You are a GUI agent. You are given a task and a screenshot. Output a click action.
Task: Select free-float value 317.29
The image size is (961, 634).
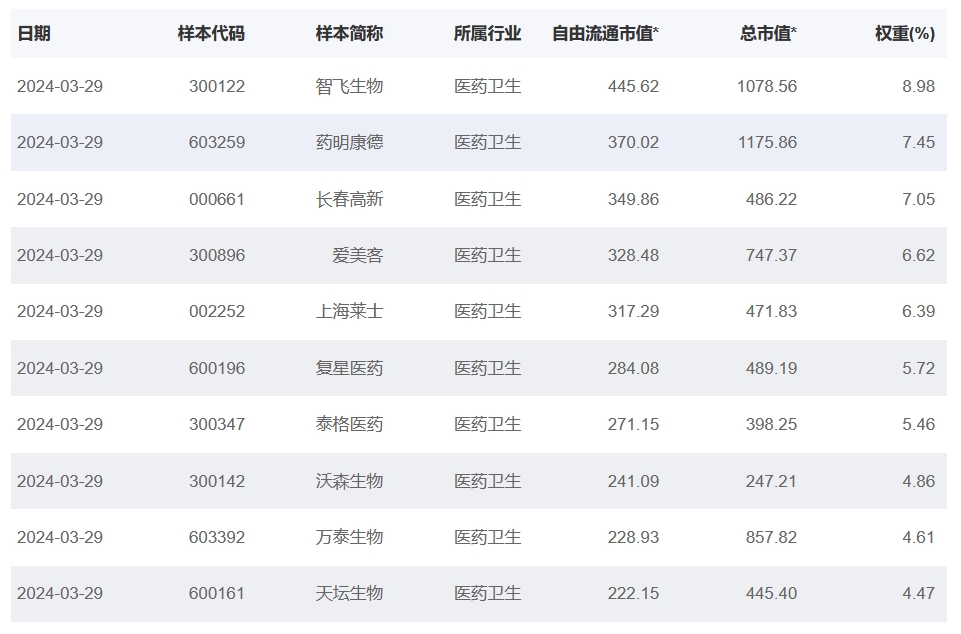click(634, 311)
